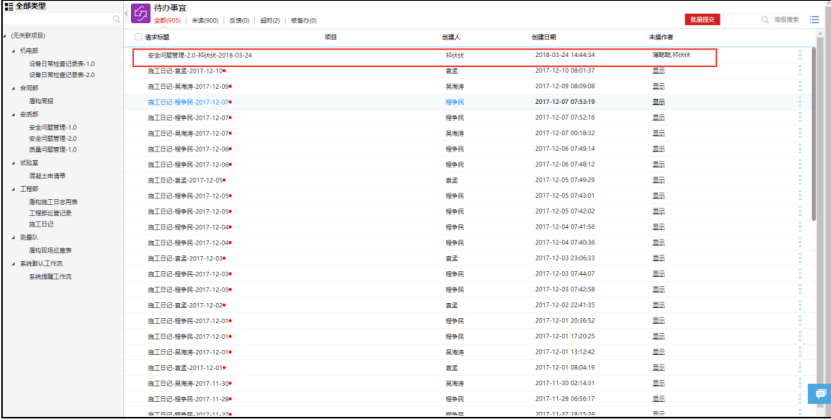Select 设备日常检查记录表-1.0 in the tree
This screenshot has width=831, height=420.
pos(62,64)
